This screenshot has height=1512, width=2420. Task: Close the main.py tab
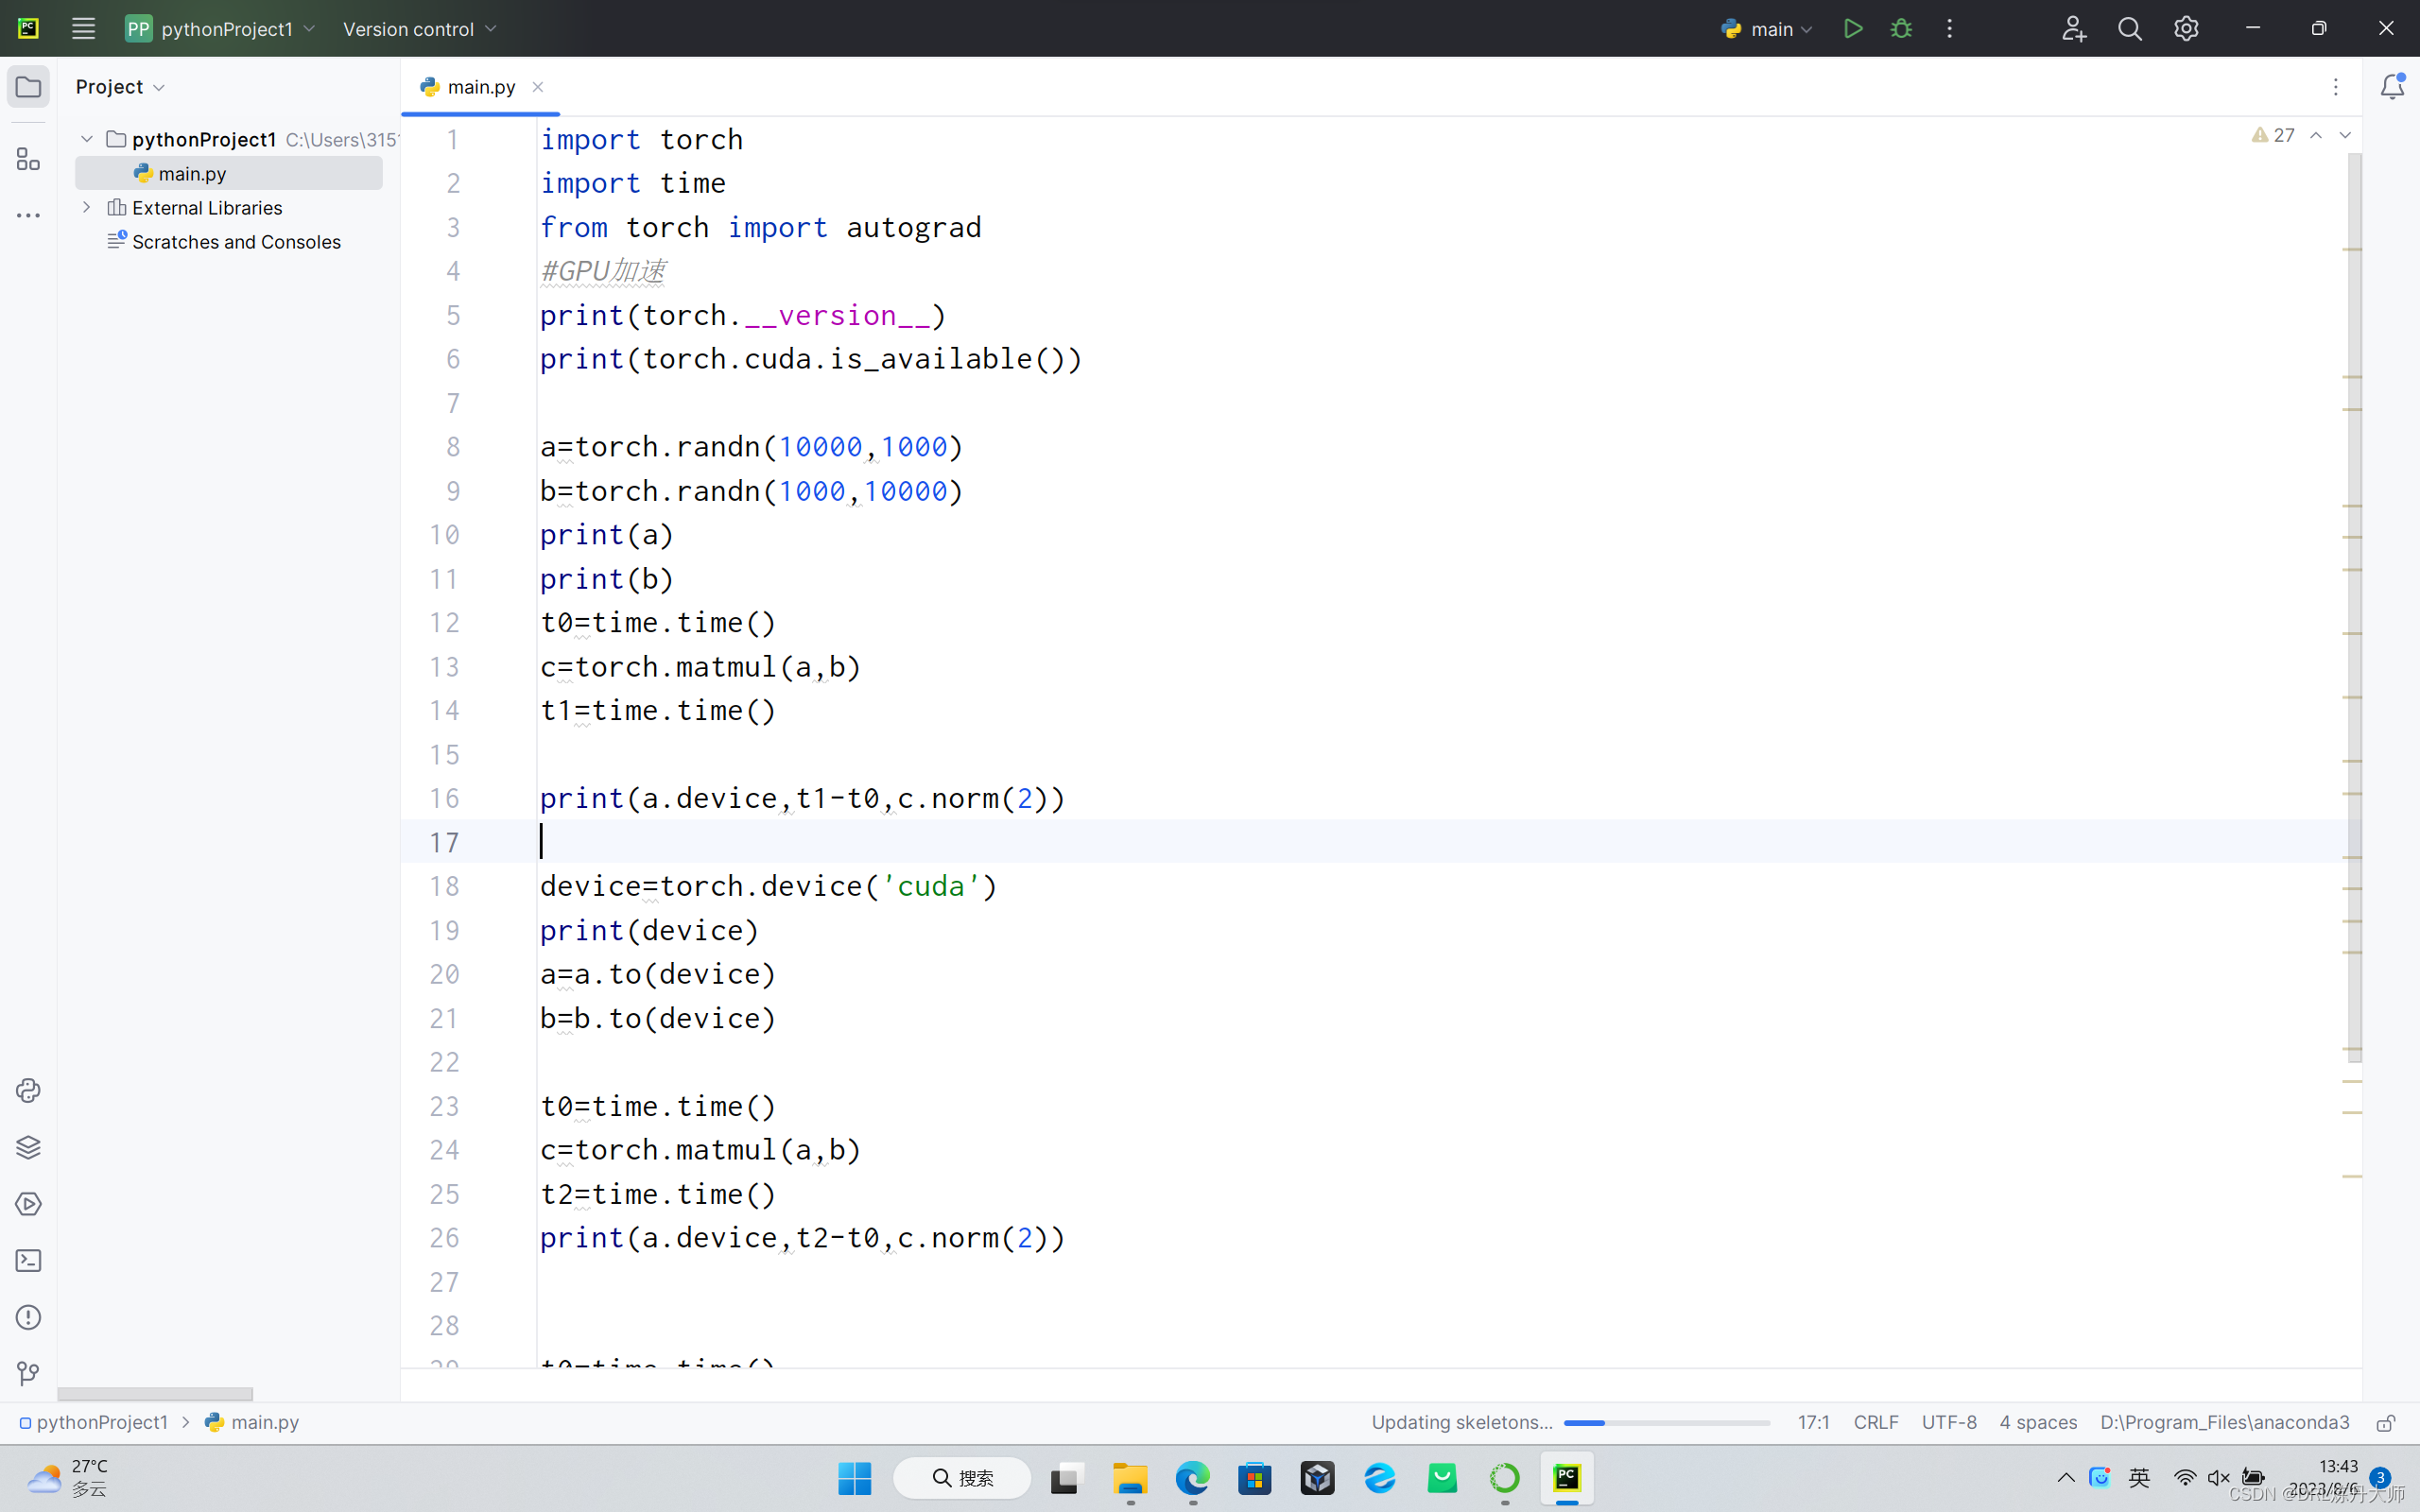pyautogui.click(x=538, y=87)
